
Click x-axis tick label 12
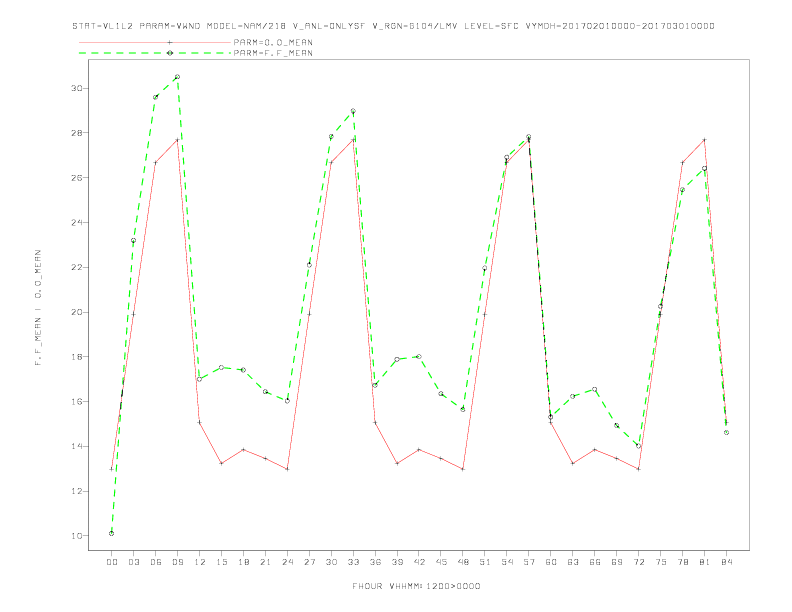click(x=200, y=562)
